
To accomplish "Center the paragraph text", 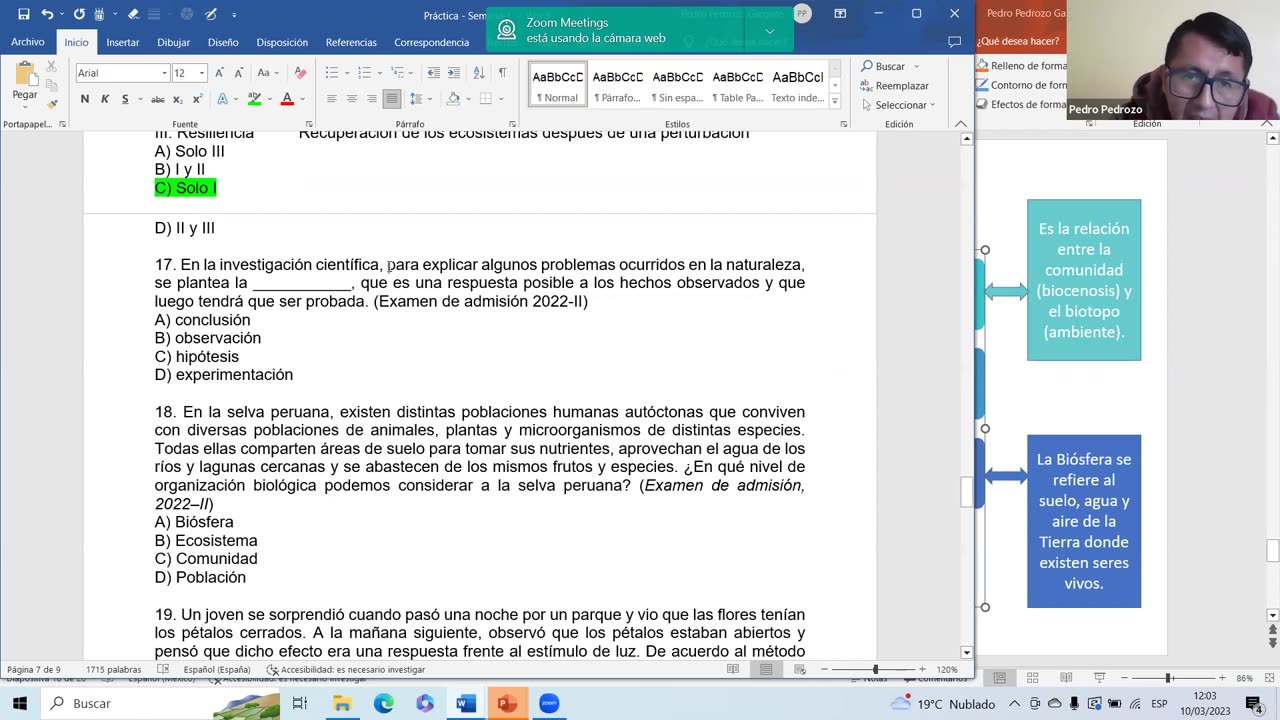I will pos(352,99).
